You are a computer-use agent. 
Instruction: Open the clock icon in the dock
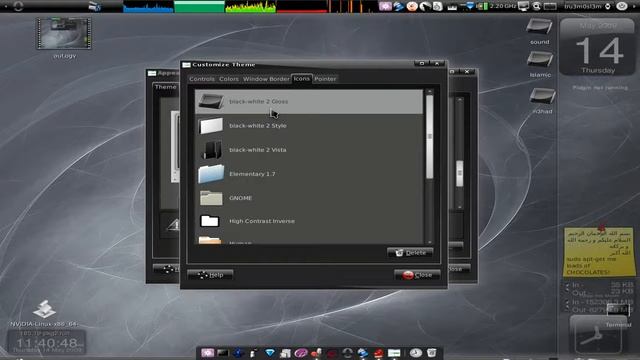tap(416, 353)
